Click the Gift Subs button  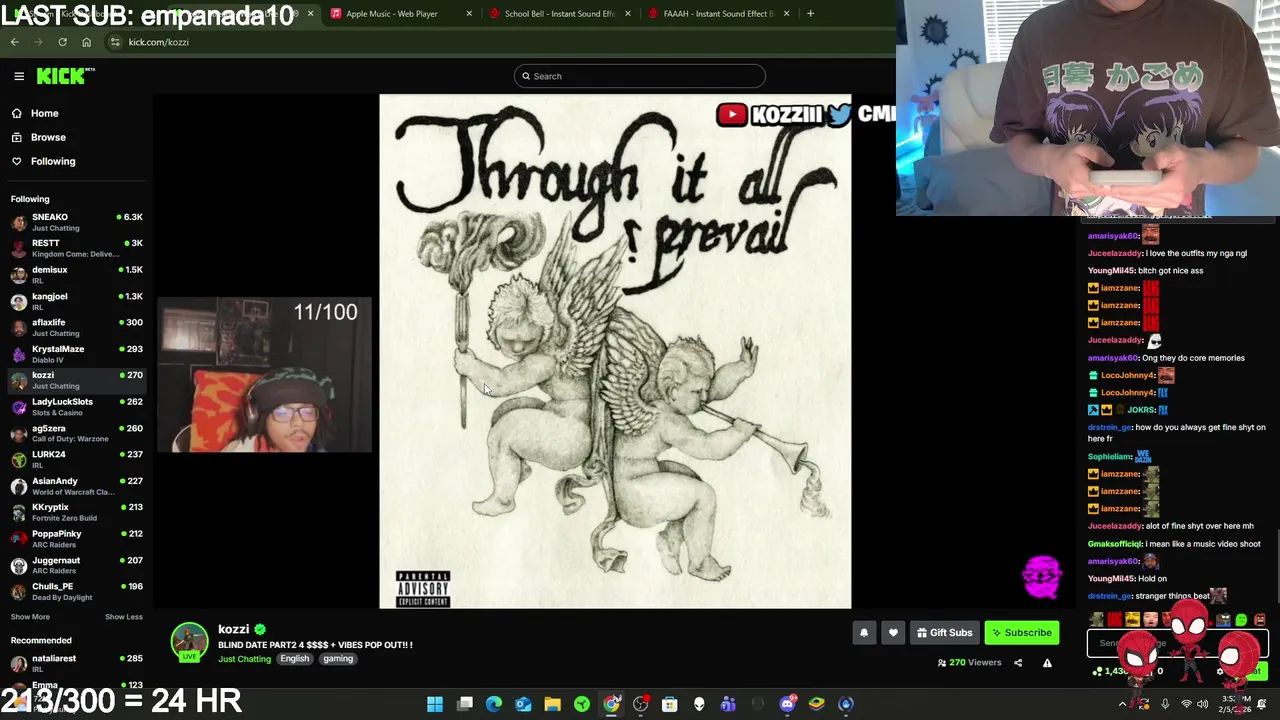(944, 633)
